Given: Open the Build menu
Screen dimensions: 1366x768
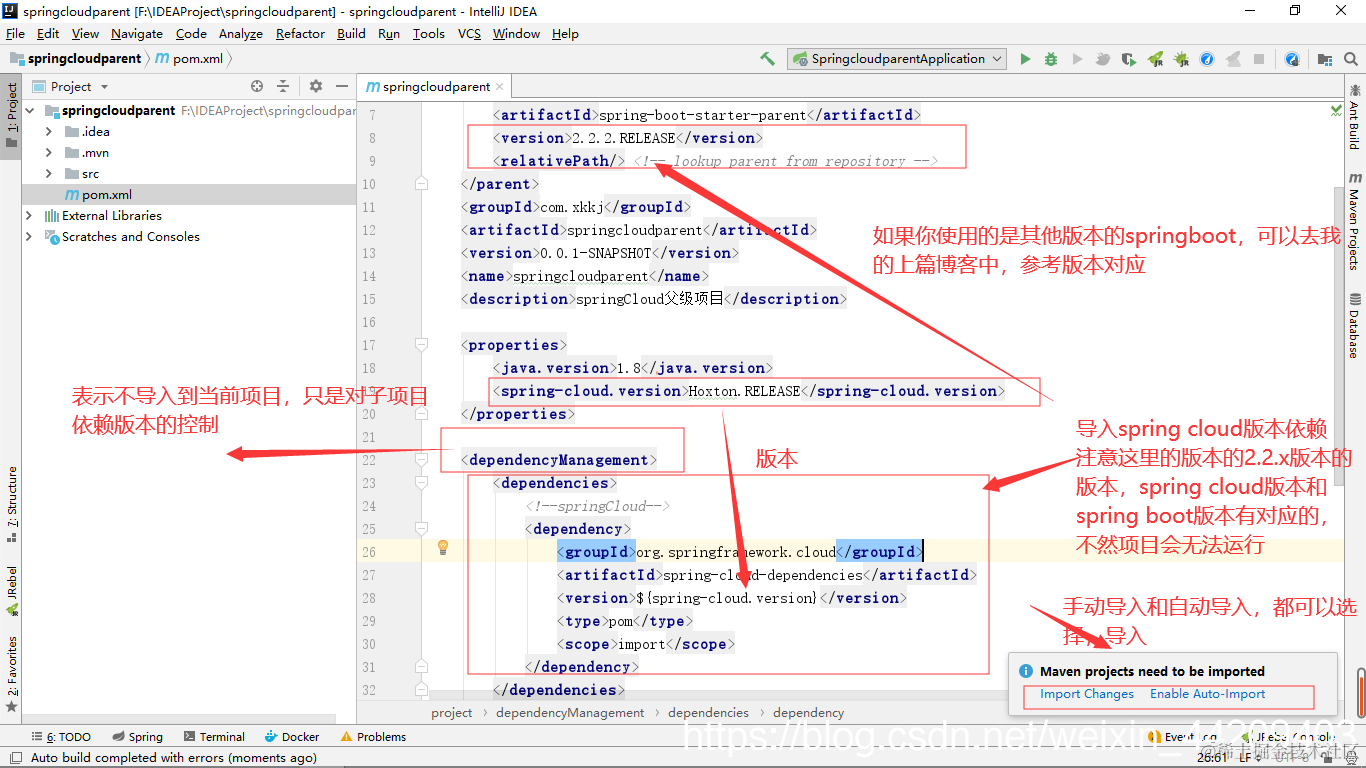Looking at the screenshot, I should (x=351, y=33).
